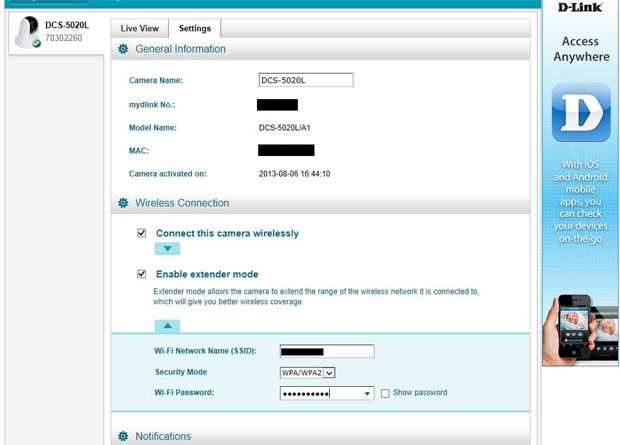Click the Notifications gear icon
The width and height of the screenshot is (620, 445).
(123, 436)
